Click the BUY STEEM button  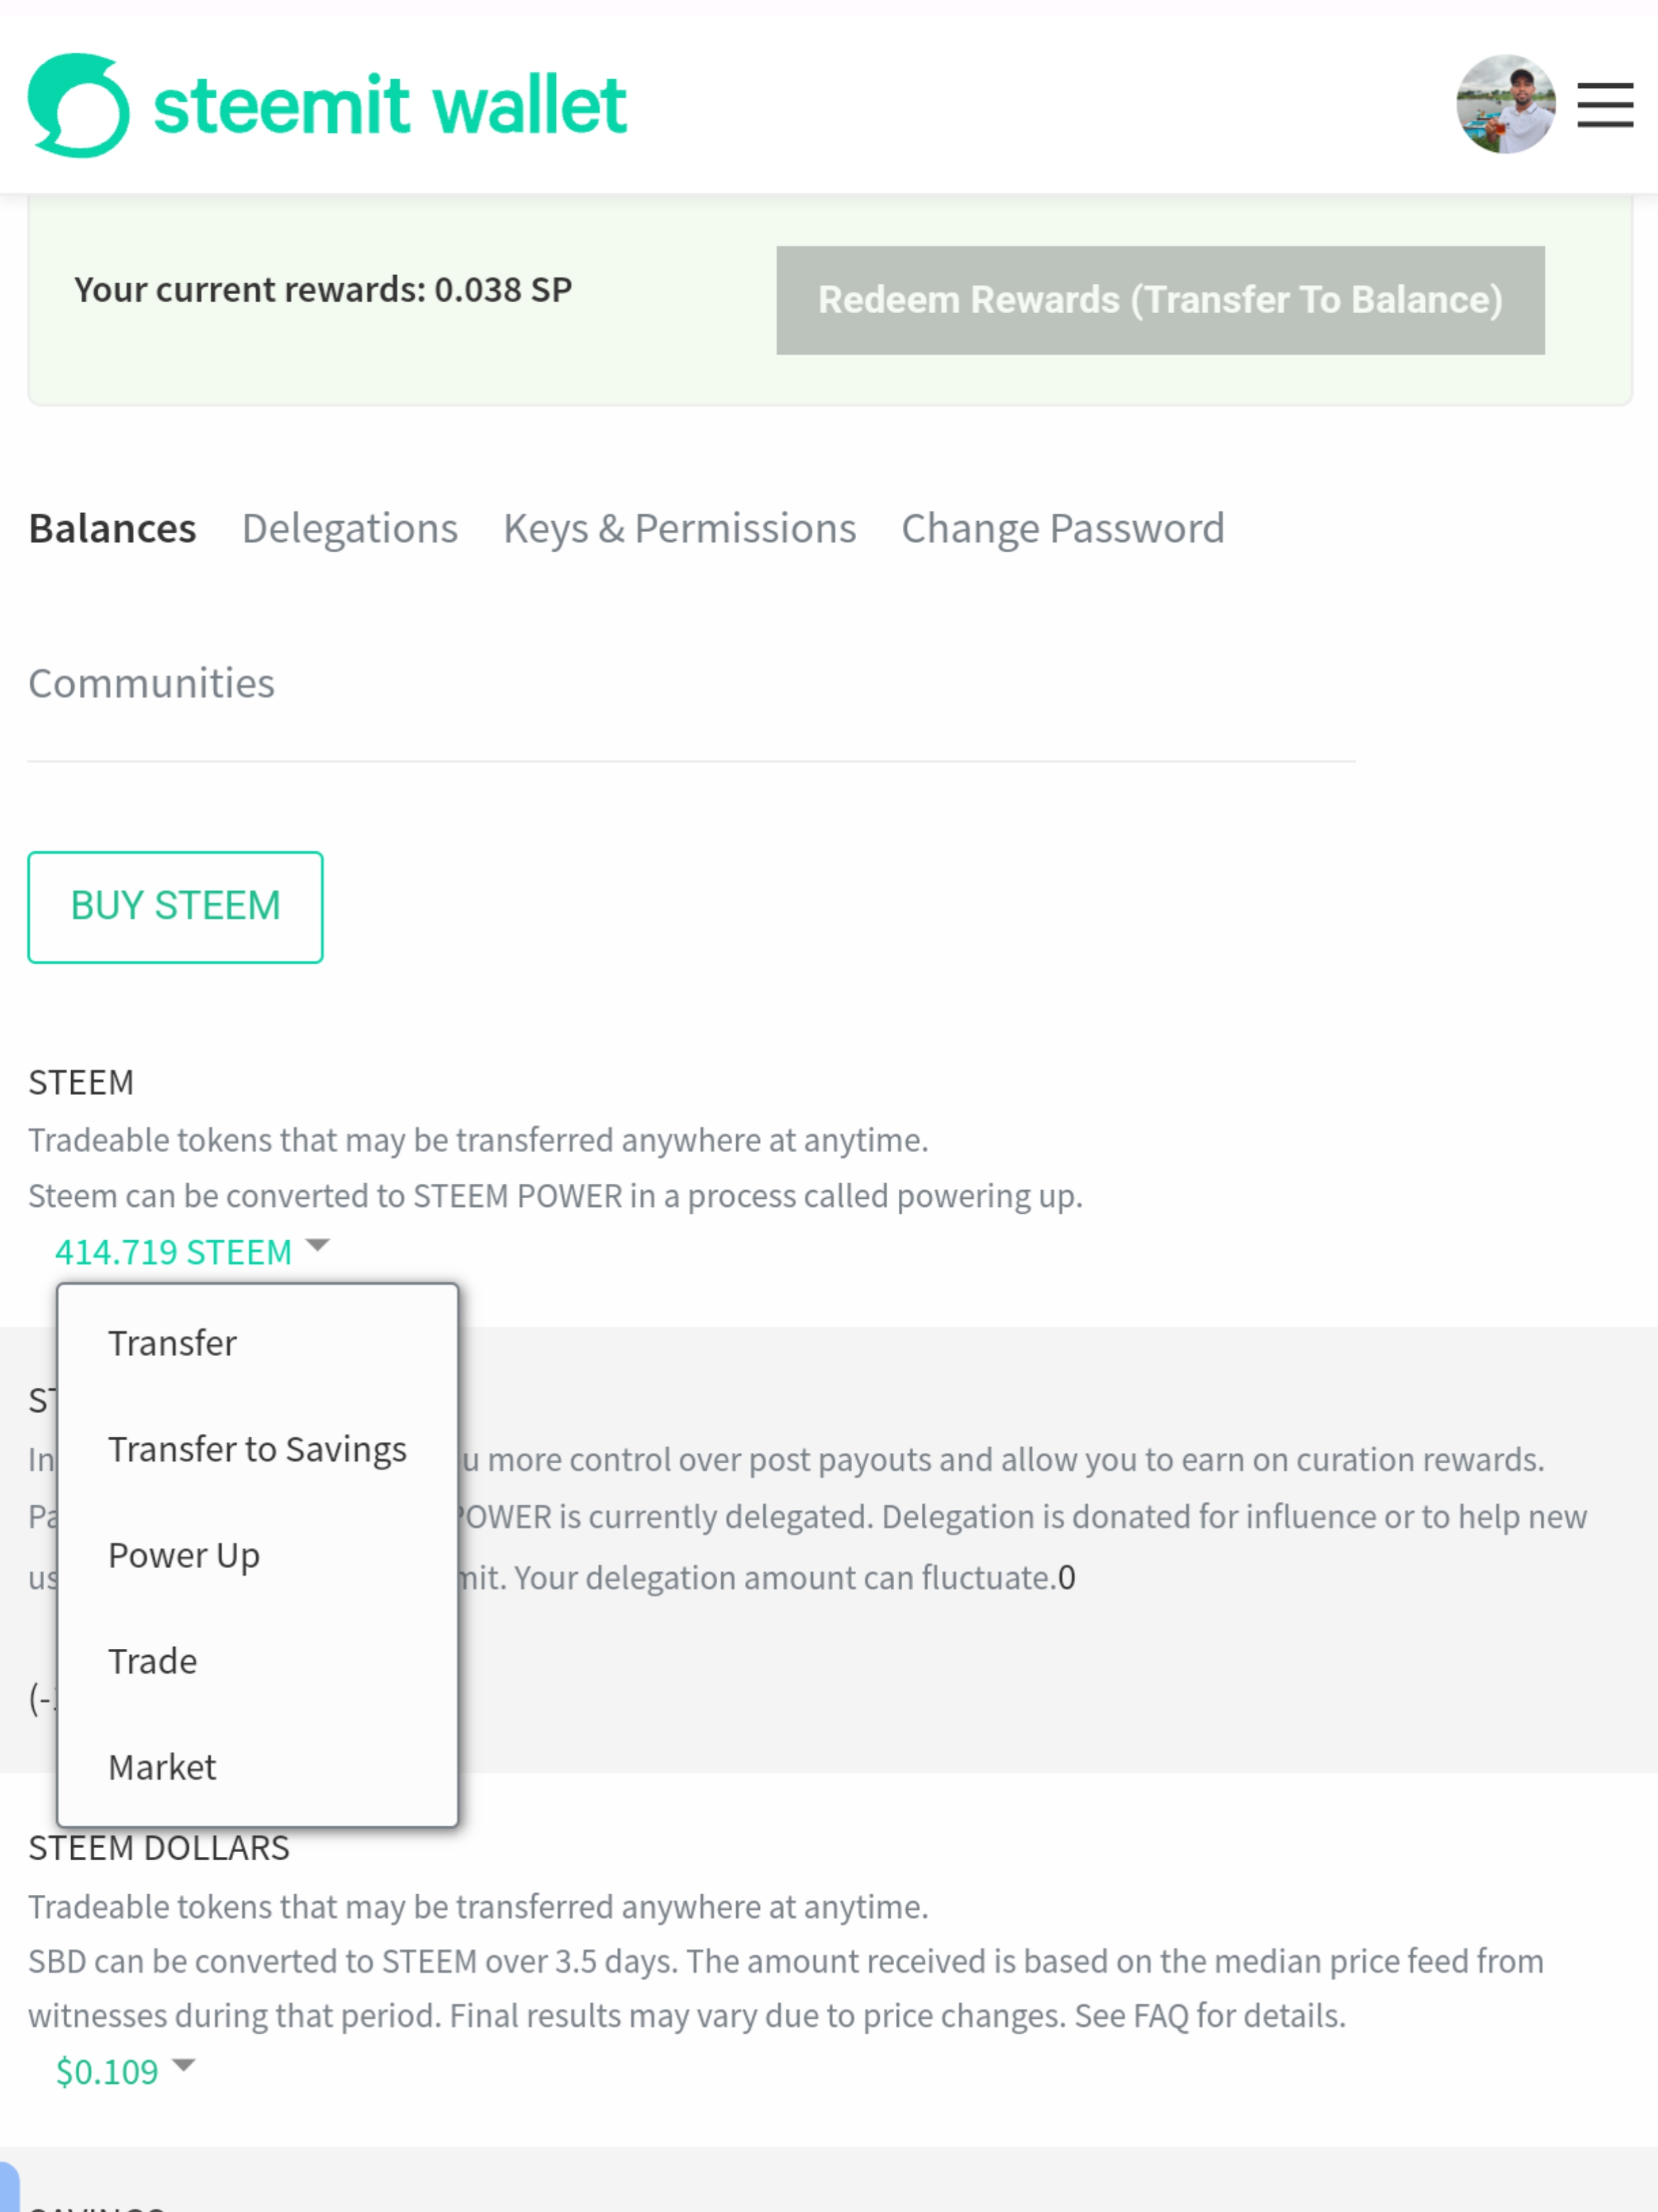tap(175, 907)
